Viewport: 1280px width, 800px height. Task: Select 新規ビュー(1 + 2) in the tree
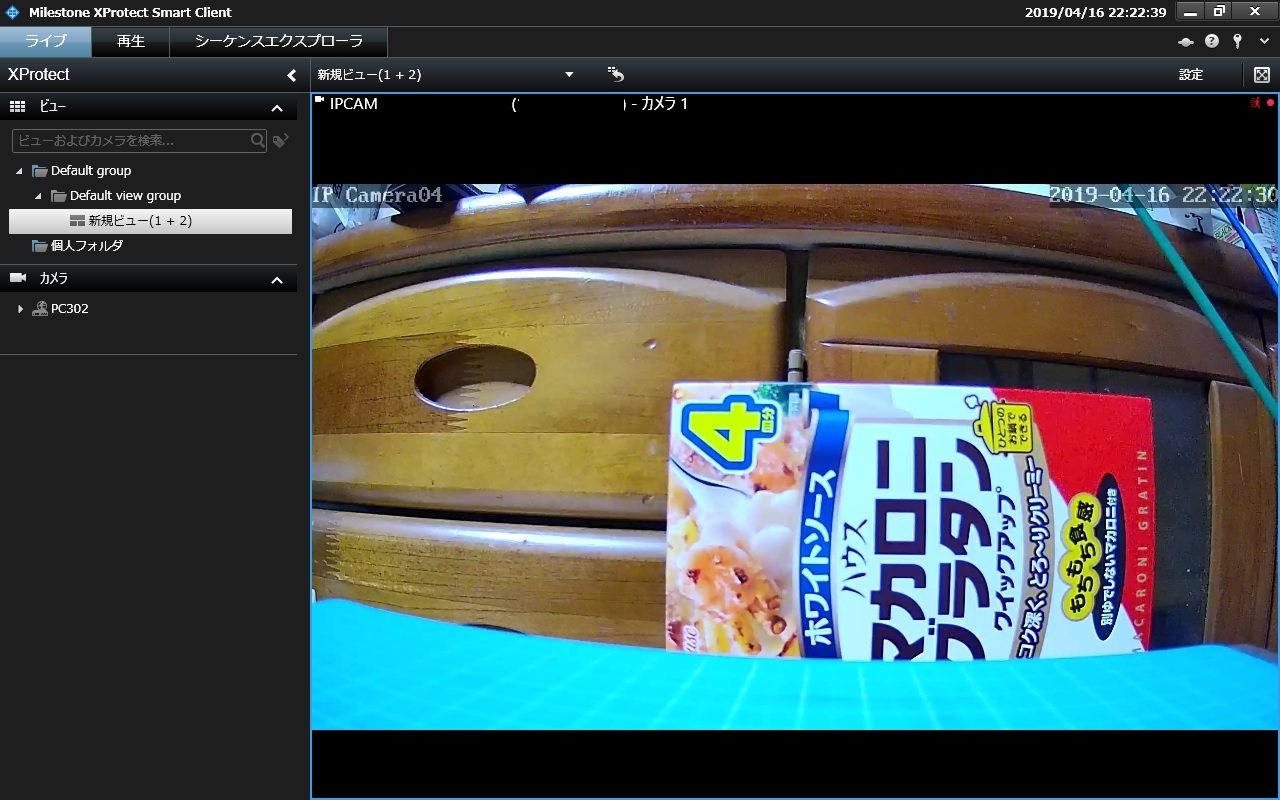coord(150,221)
